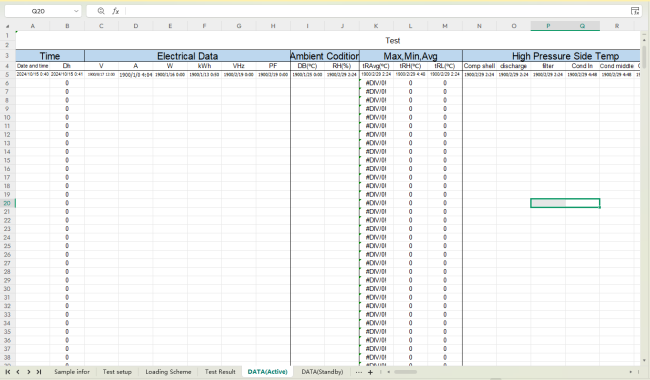Select the DATA(Active) sheet tab
This screenshot has width=650, height=380.
pyautogui.click(x=267, y=372)
